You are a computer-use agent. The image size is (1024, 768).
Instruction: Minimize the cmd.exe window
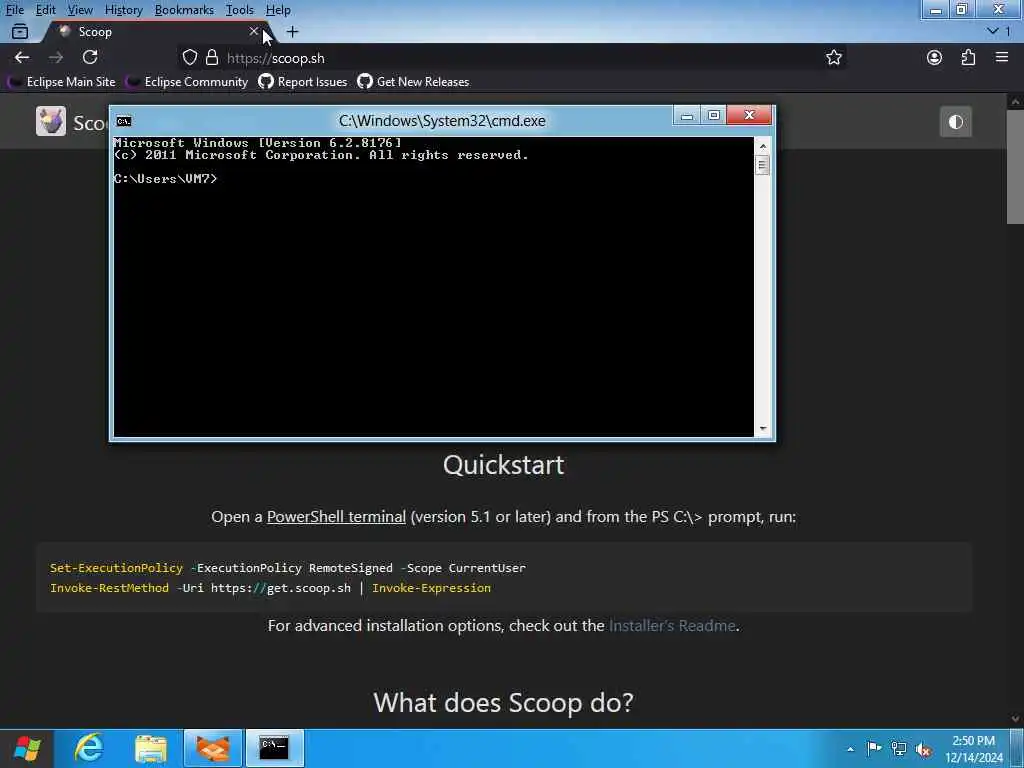click(x=686, y=116)
